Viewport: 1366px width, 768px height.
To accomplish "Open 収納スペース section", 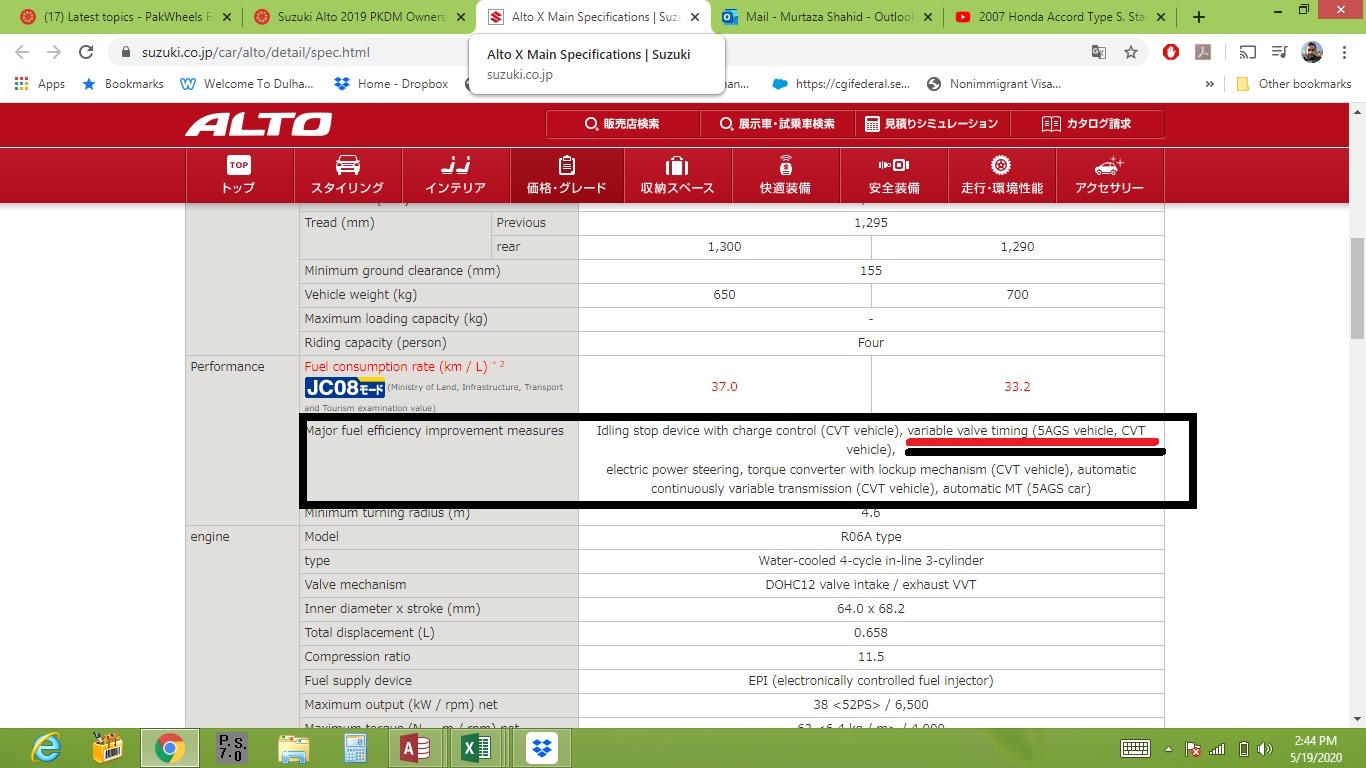I will pyautogui.click(x=677, y=175).
